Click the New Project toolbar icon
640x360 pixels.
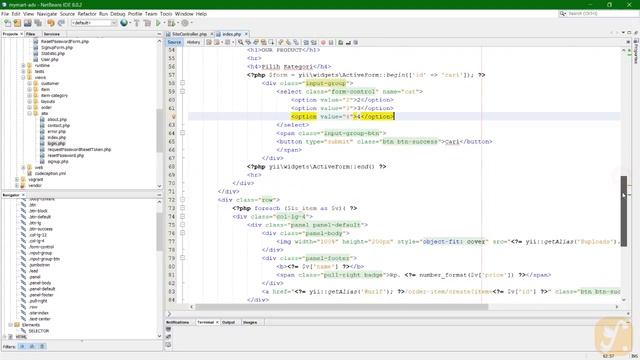18,23
